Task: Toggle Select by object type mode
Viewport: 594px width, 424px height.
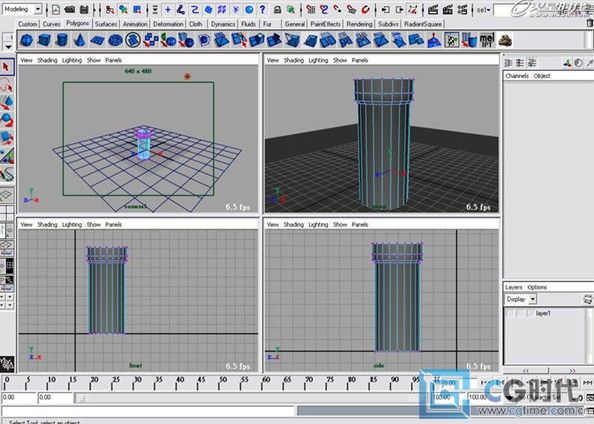Action: [x=123, y=10]
